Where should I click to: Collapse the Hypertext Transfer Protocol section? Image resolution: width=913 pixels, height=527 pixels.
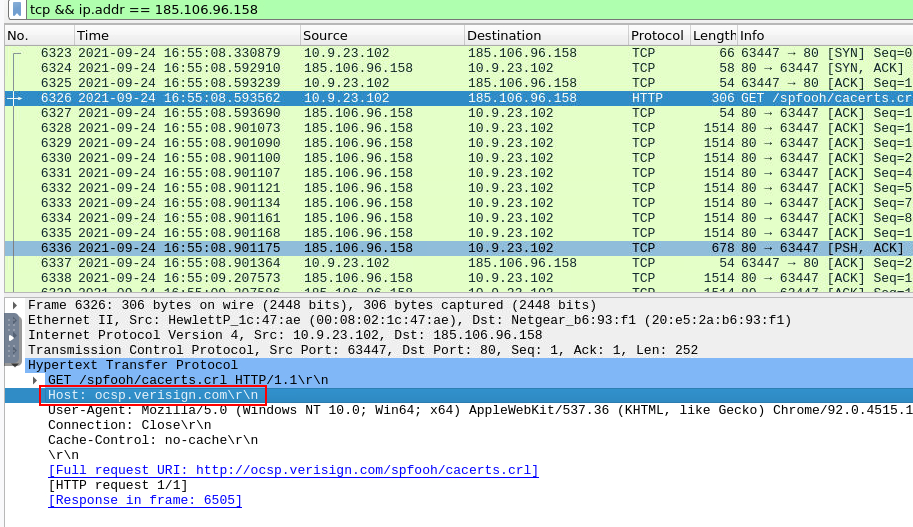click(15, 365)
